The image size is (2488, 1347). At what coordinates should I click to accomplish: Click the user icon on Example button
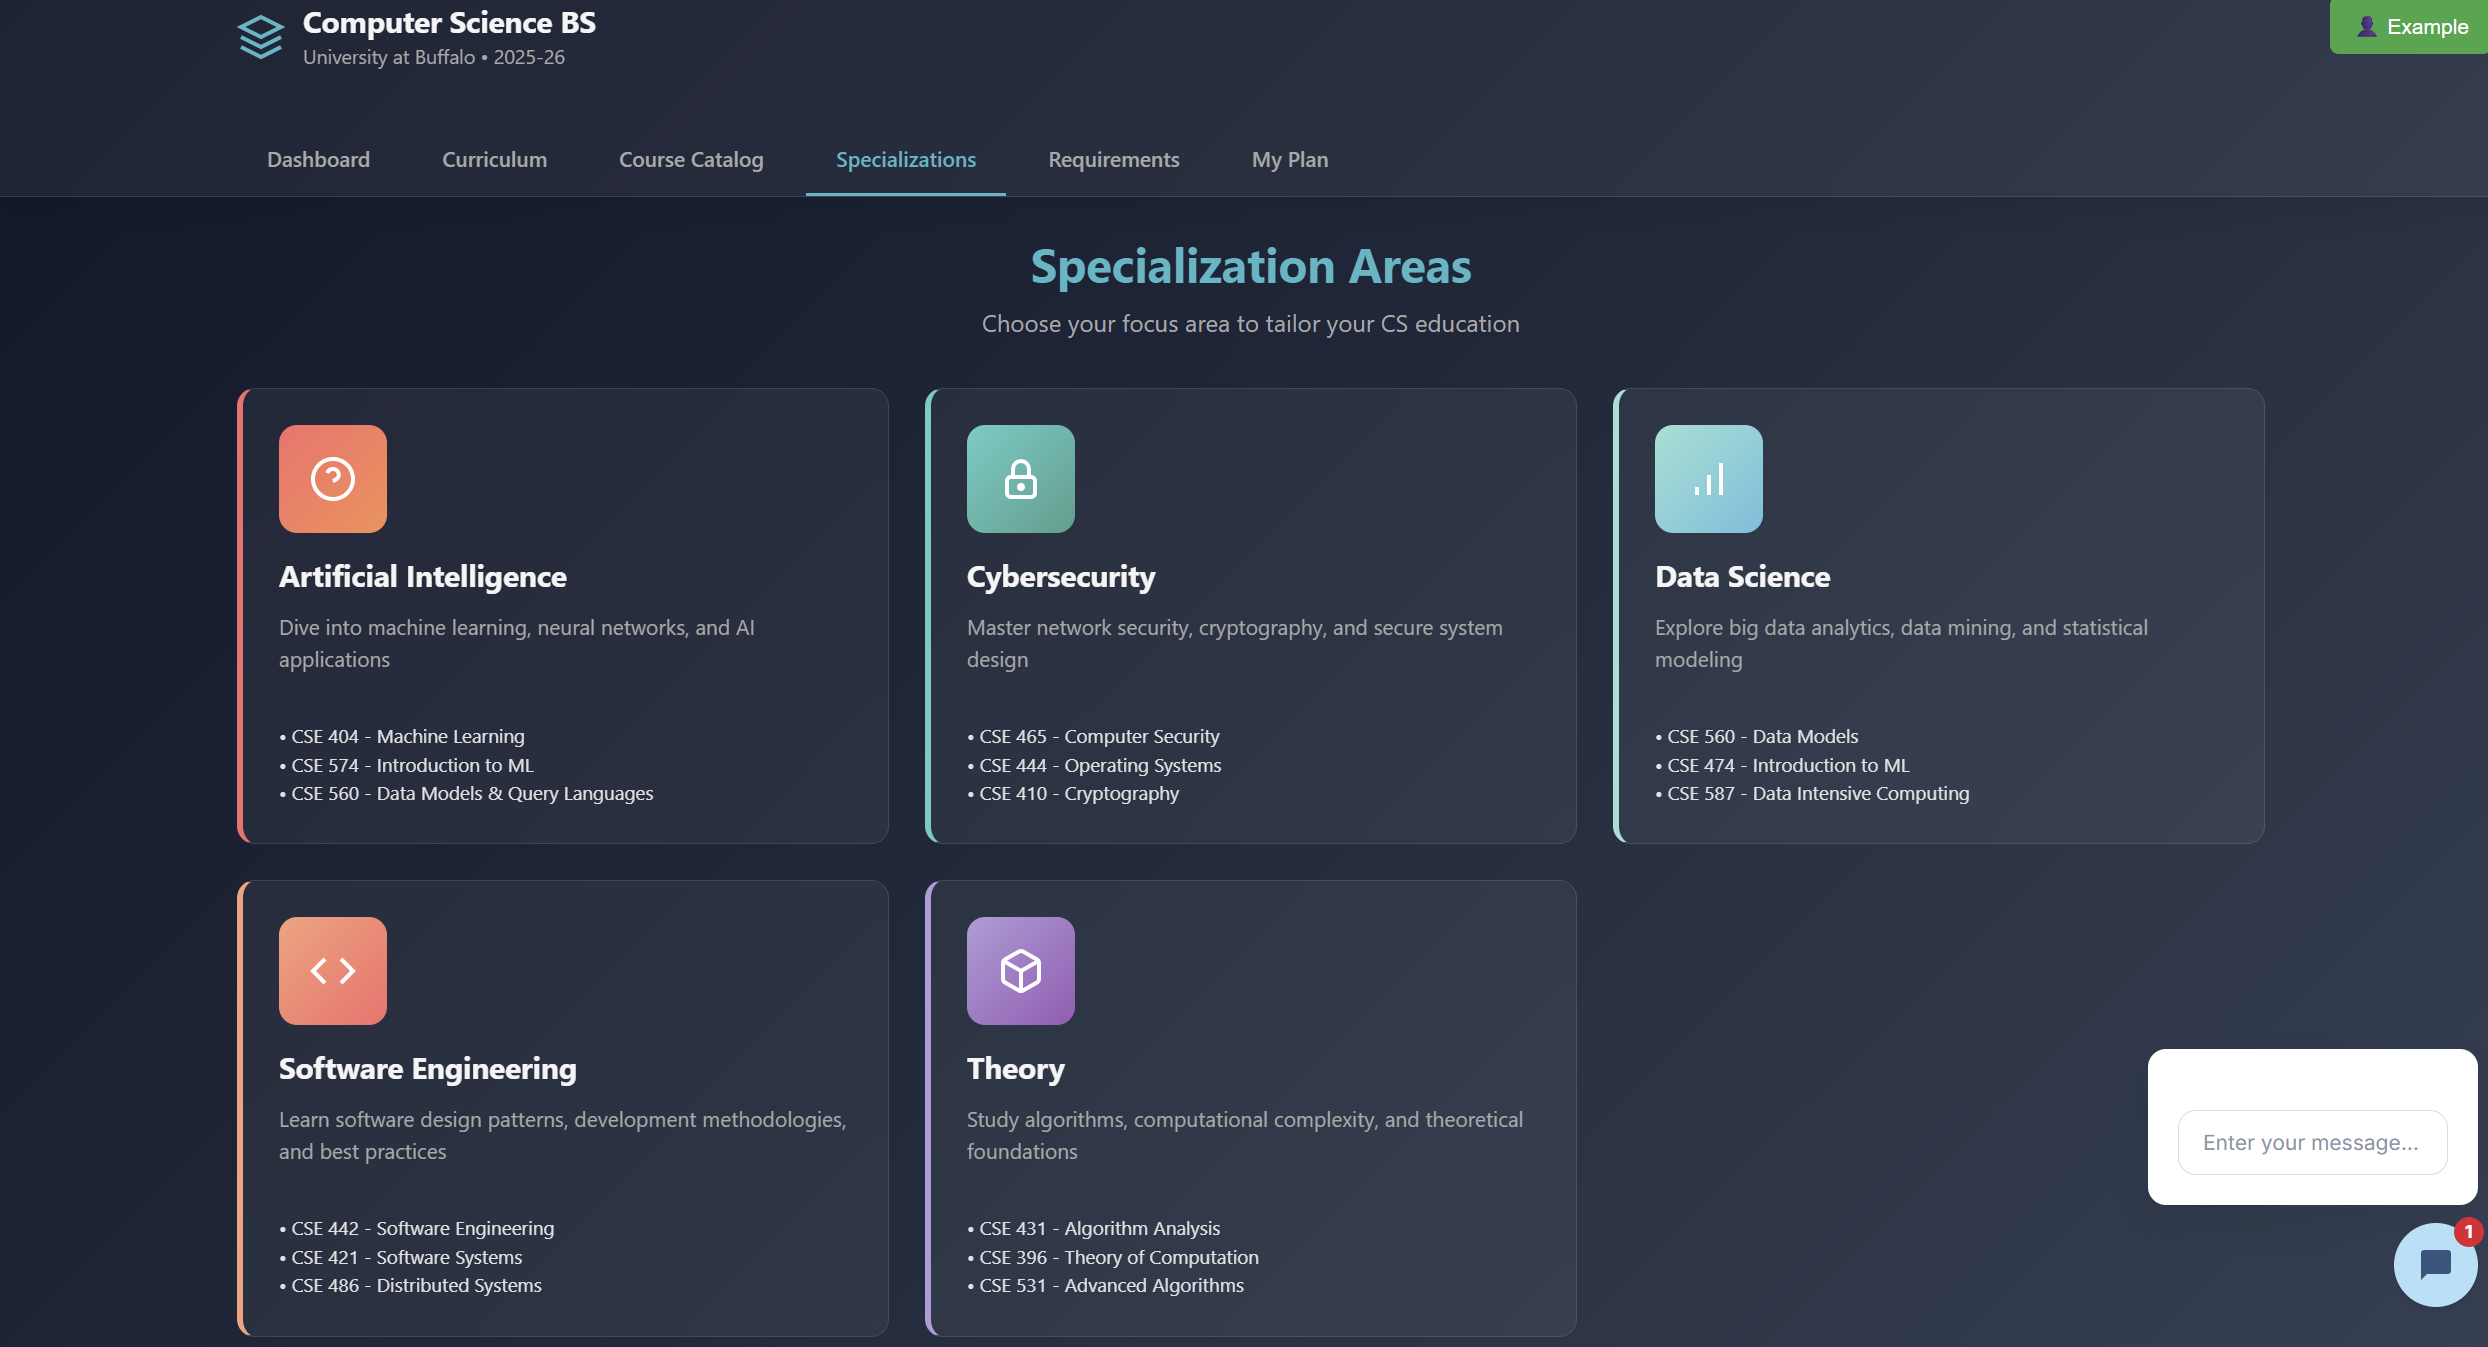pos(2366,27)
